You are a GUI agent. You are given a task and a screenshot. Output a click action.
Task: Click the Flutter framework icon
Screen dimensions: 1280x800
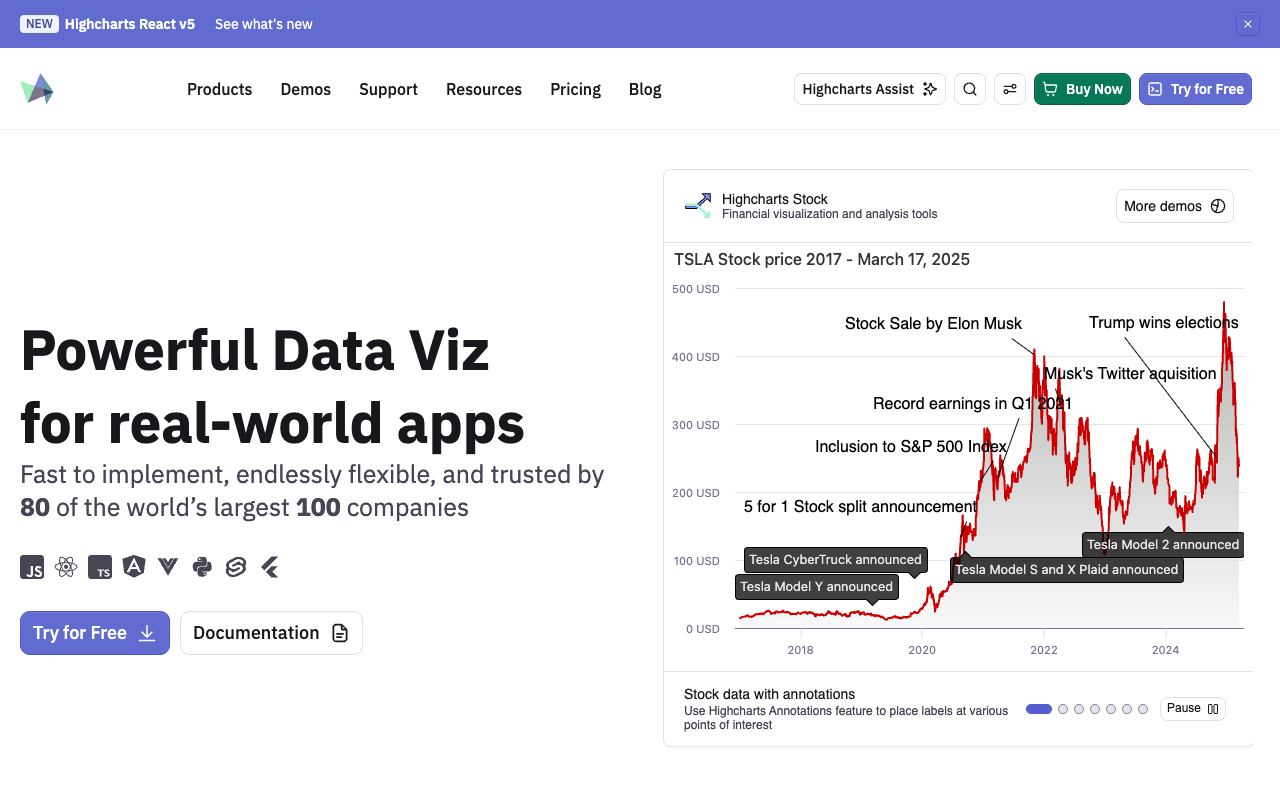pos(269,567)
